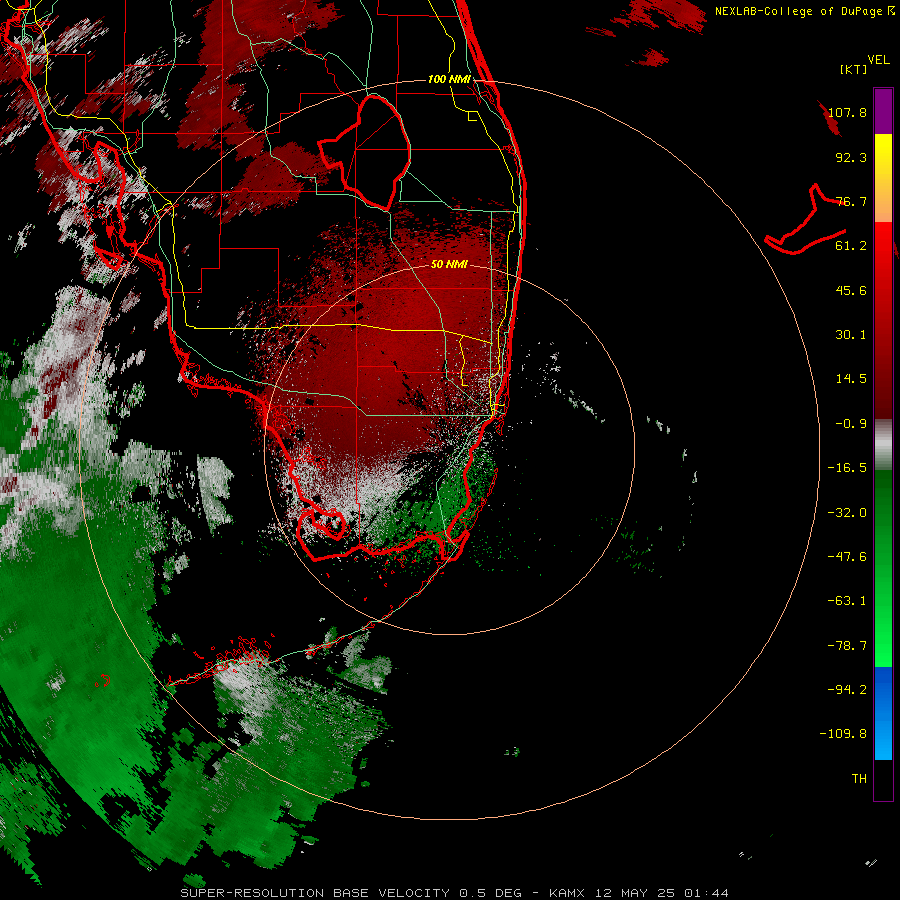This screenshot has height=900, width=900.
Task: Click the 100 NMI range ring label
Action: tap(449, 79)
